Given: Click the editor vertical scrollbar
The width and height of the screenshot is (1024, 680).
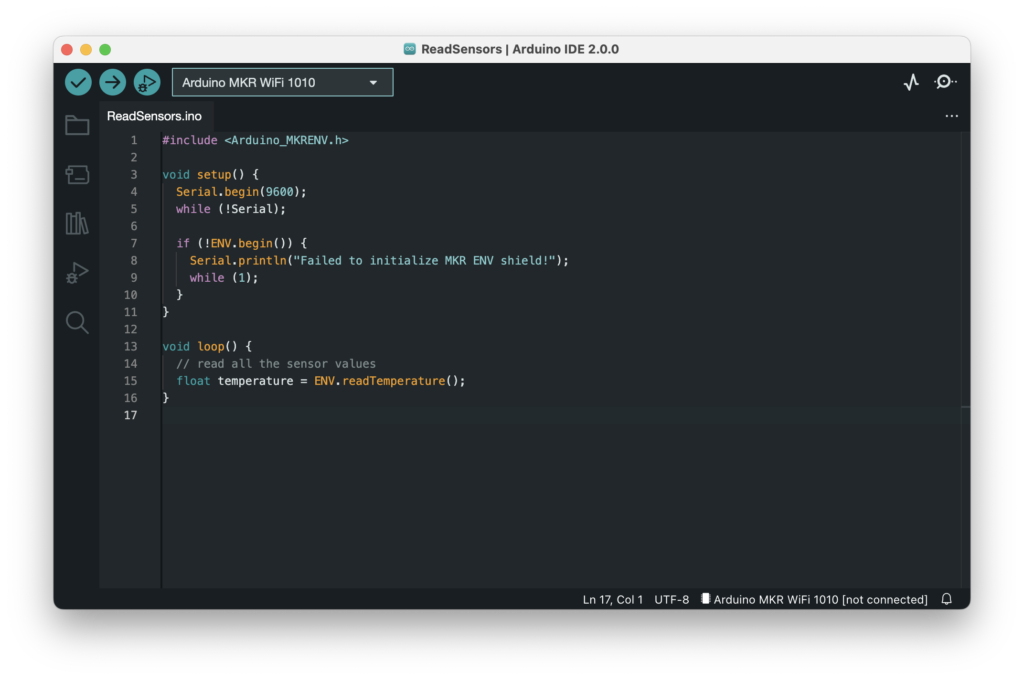Looking at the screenshot, I should point(965,359).
